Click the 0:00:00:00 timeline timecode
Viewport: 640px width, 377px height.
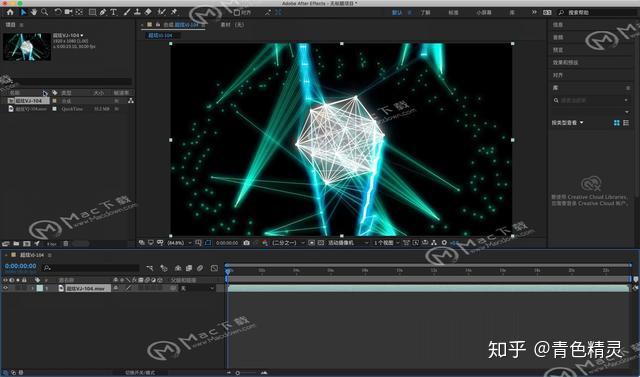(x=20, y=266)
